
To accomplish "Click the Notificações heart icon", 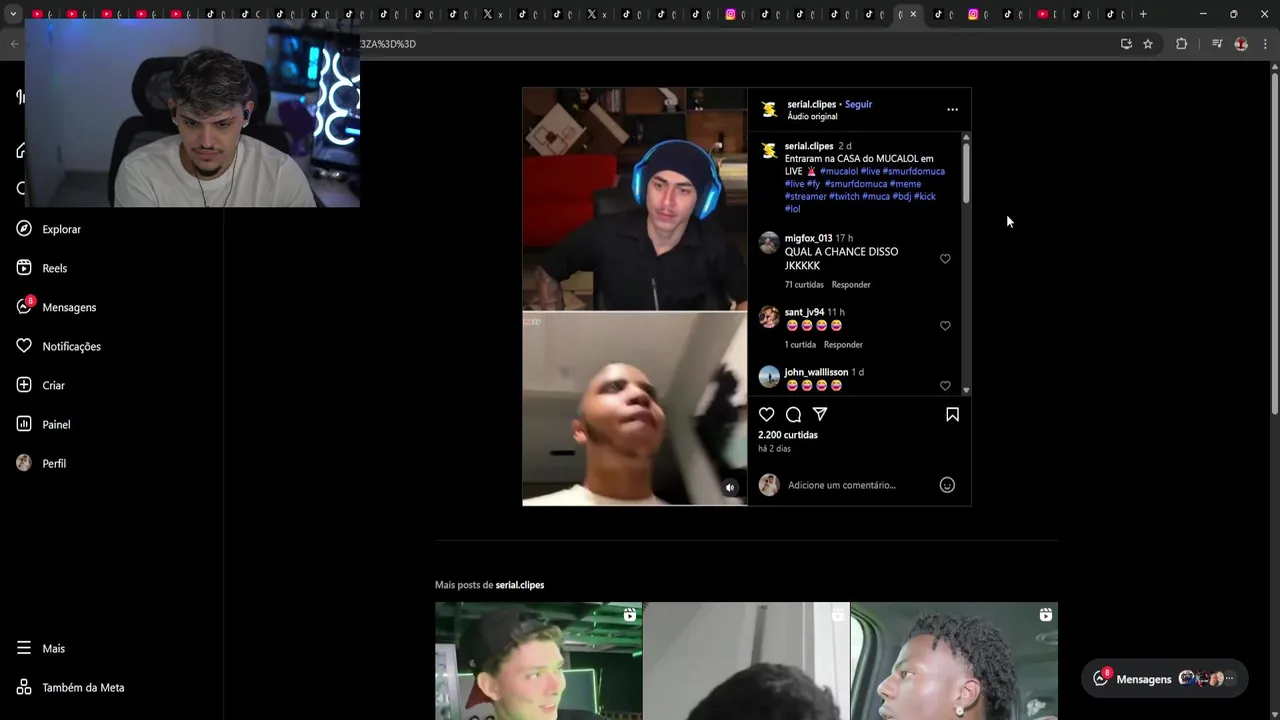I will [x=24, y=346].
